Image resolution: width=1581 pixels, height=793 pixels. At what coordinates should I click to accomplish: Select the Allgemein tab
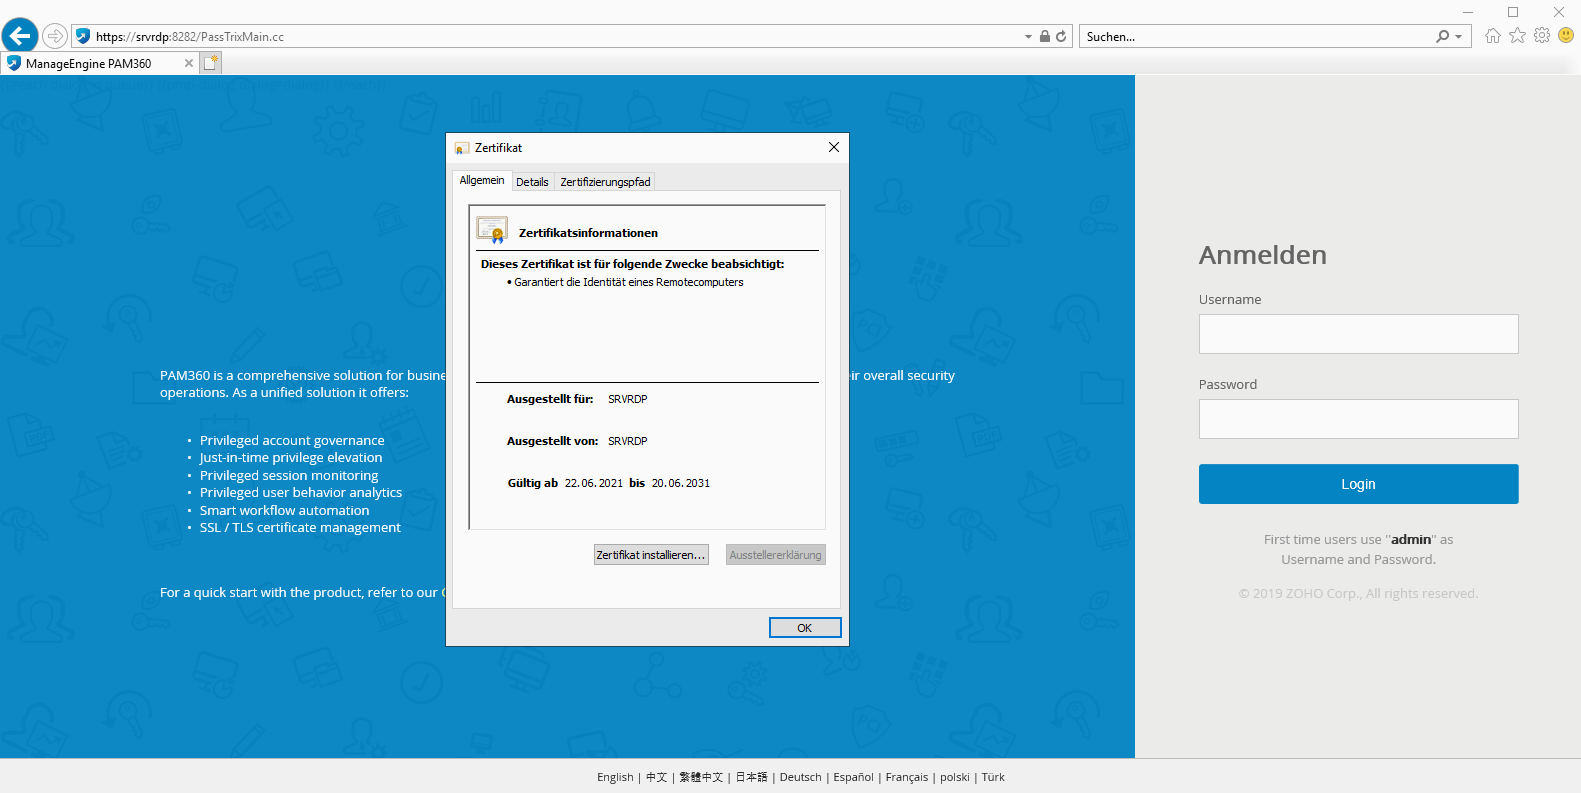tap(482, 181)
